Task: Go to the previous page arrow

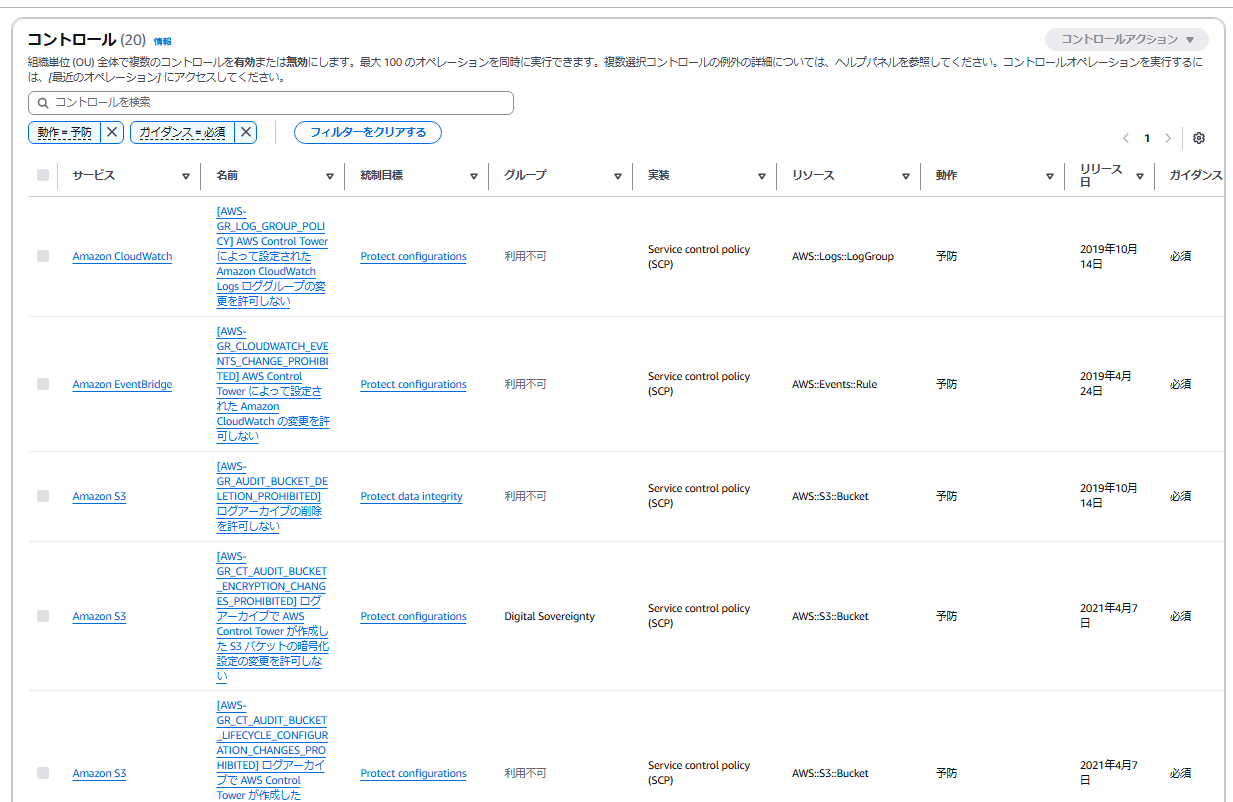Action: 1126,138
